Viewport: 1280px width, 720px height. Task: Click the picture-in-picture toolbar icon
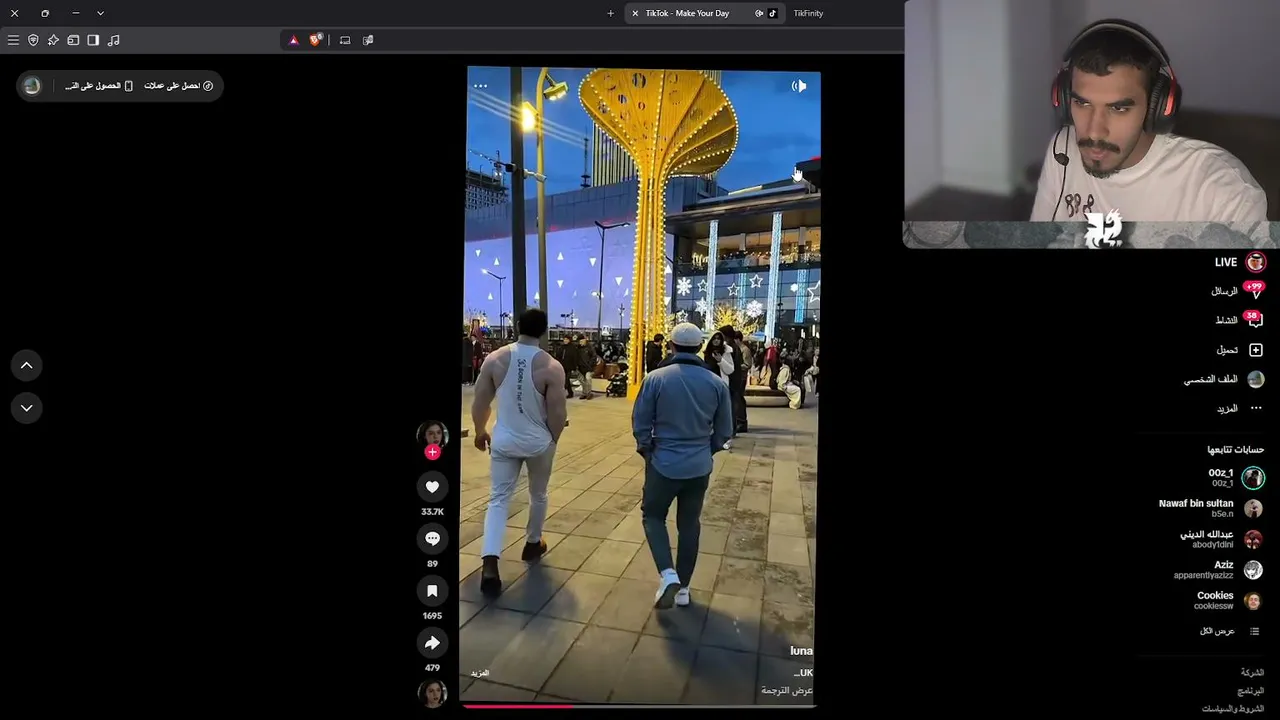coord(345,40)
